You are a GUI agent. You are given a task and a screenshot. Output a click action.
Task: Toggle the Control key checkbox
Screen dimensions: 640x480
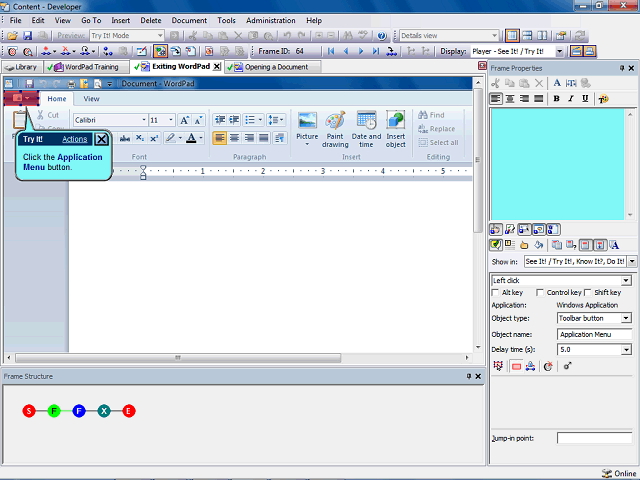[540, 292]
